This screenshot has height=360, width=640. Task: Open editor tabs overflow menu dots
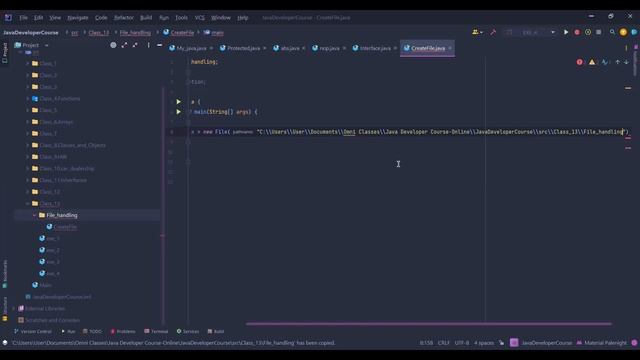click(x=626, y=48)
